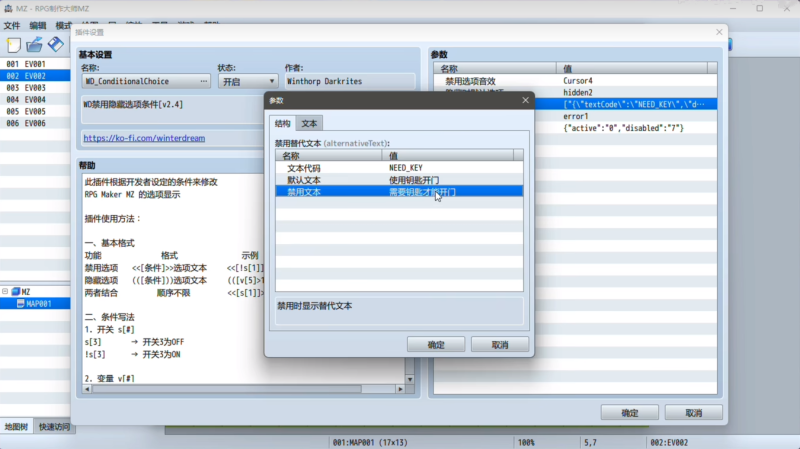This screenshot has width=800, height=449.
Task: Click the New Project toolbar icon
Action: pyautogui.click(x=14, y=45)
